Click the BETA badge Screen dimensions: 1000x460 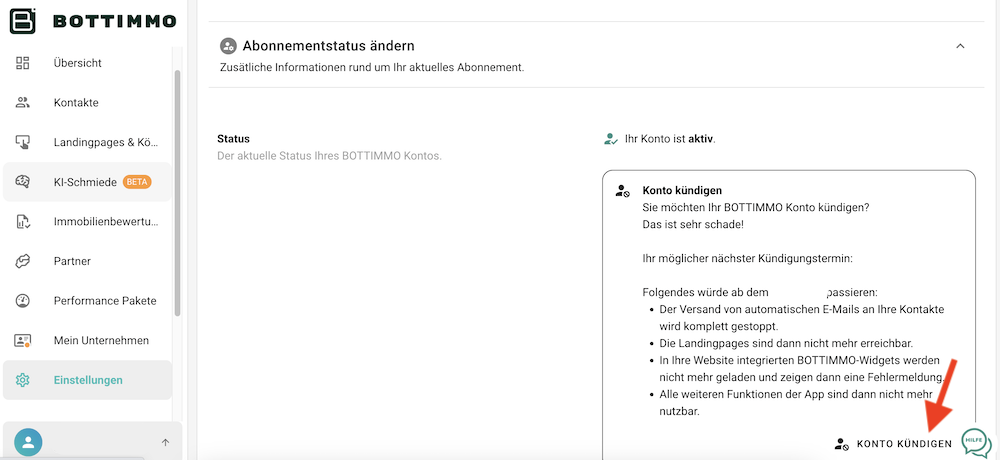tap(137, 182)
